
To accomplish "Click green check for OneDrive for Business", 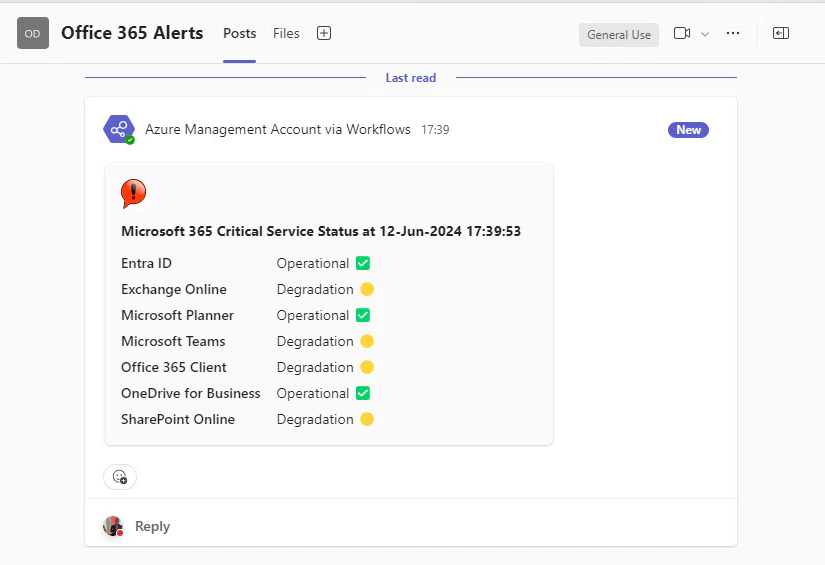I will [x=363, y=393].
